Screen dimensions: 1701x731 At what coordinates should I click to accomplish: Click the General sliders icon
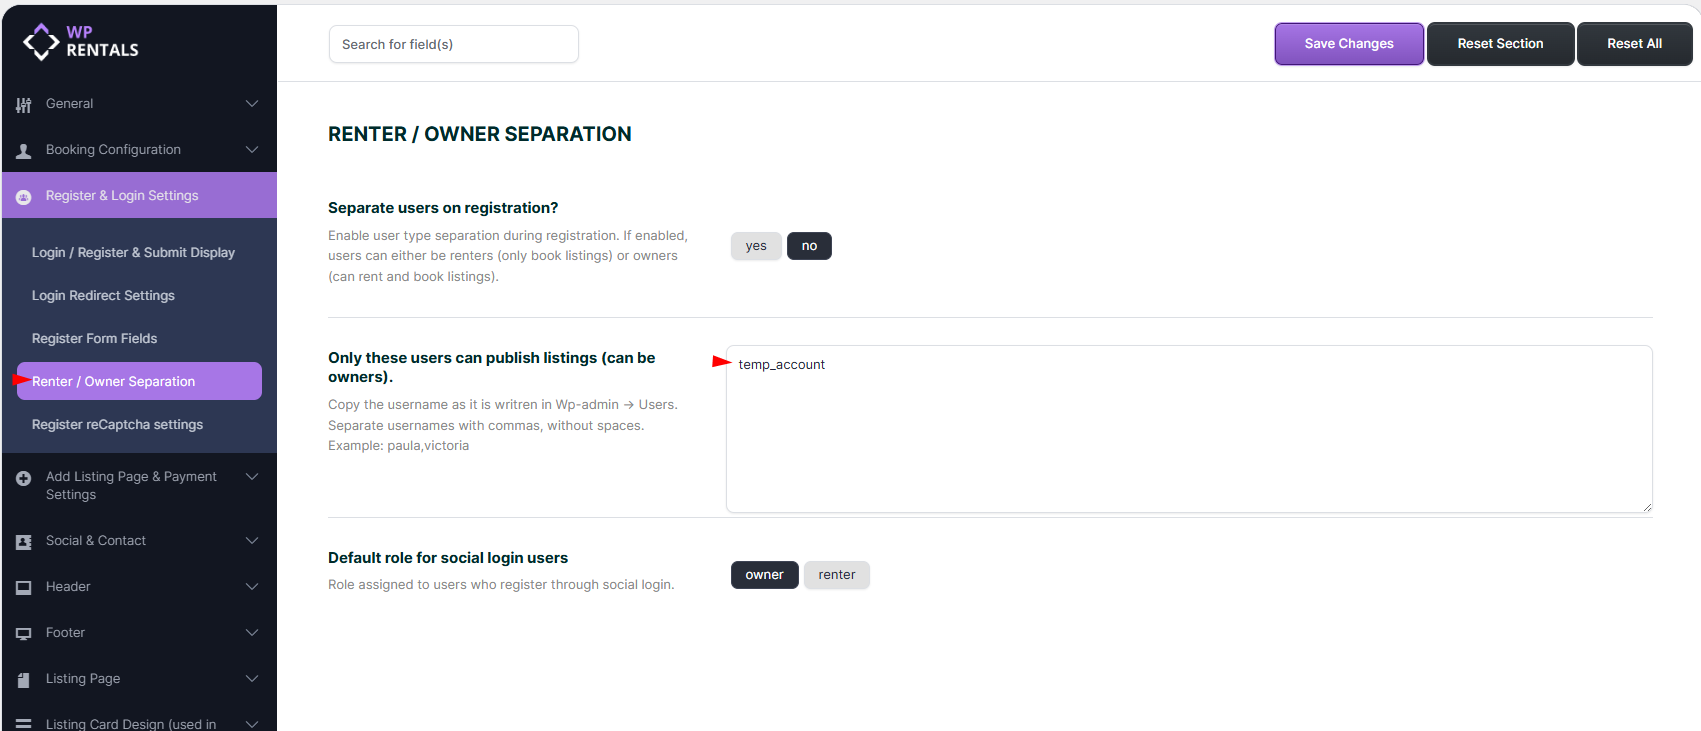24,104
